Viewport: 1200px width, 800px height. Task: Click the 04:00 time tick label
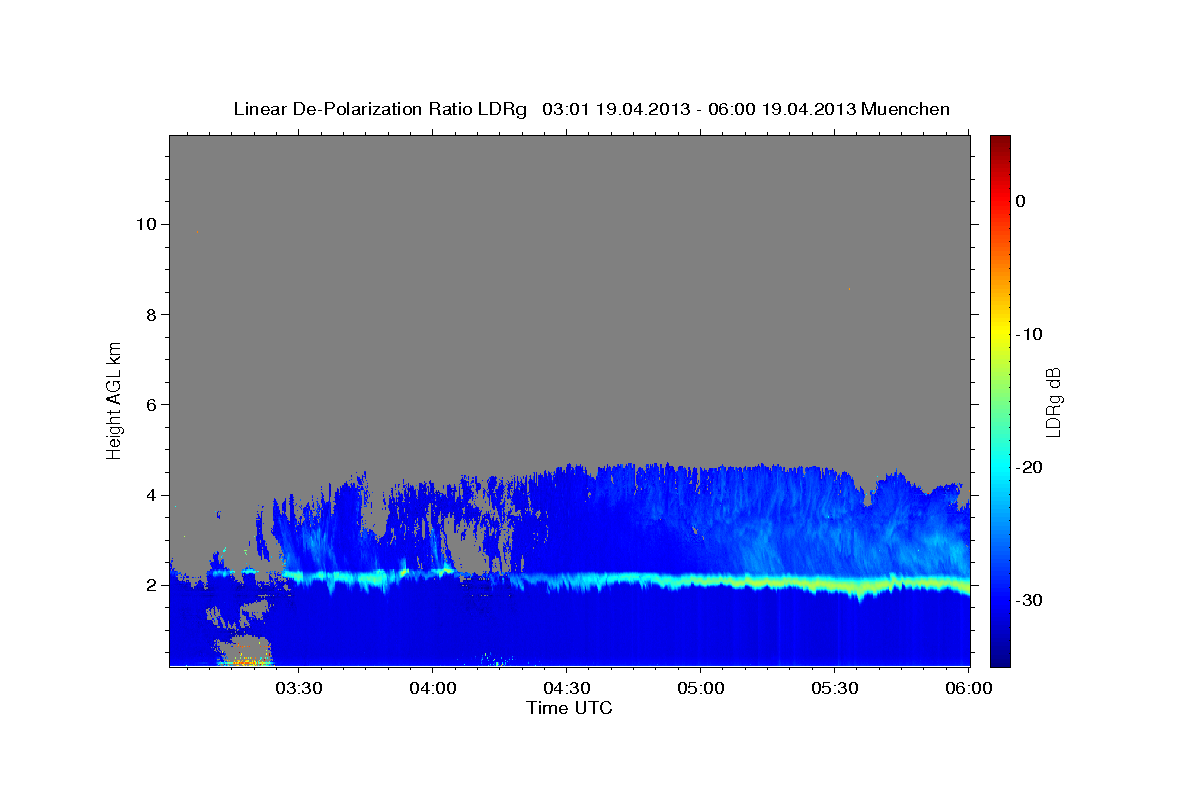[432, 689]
